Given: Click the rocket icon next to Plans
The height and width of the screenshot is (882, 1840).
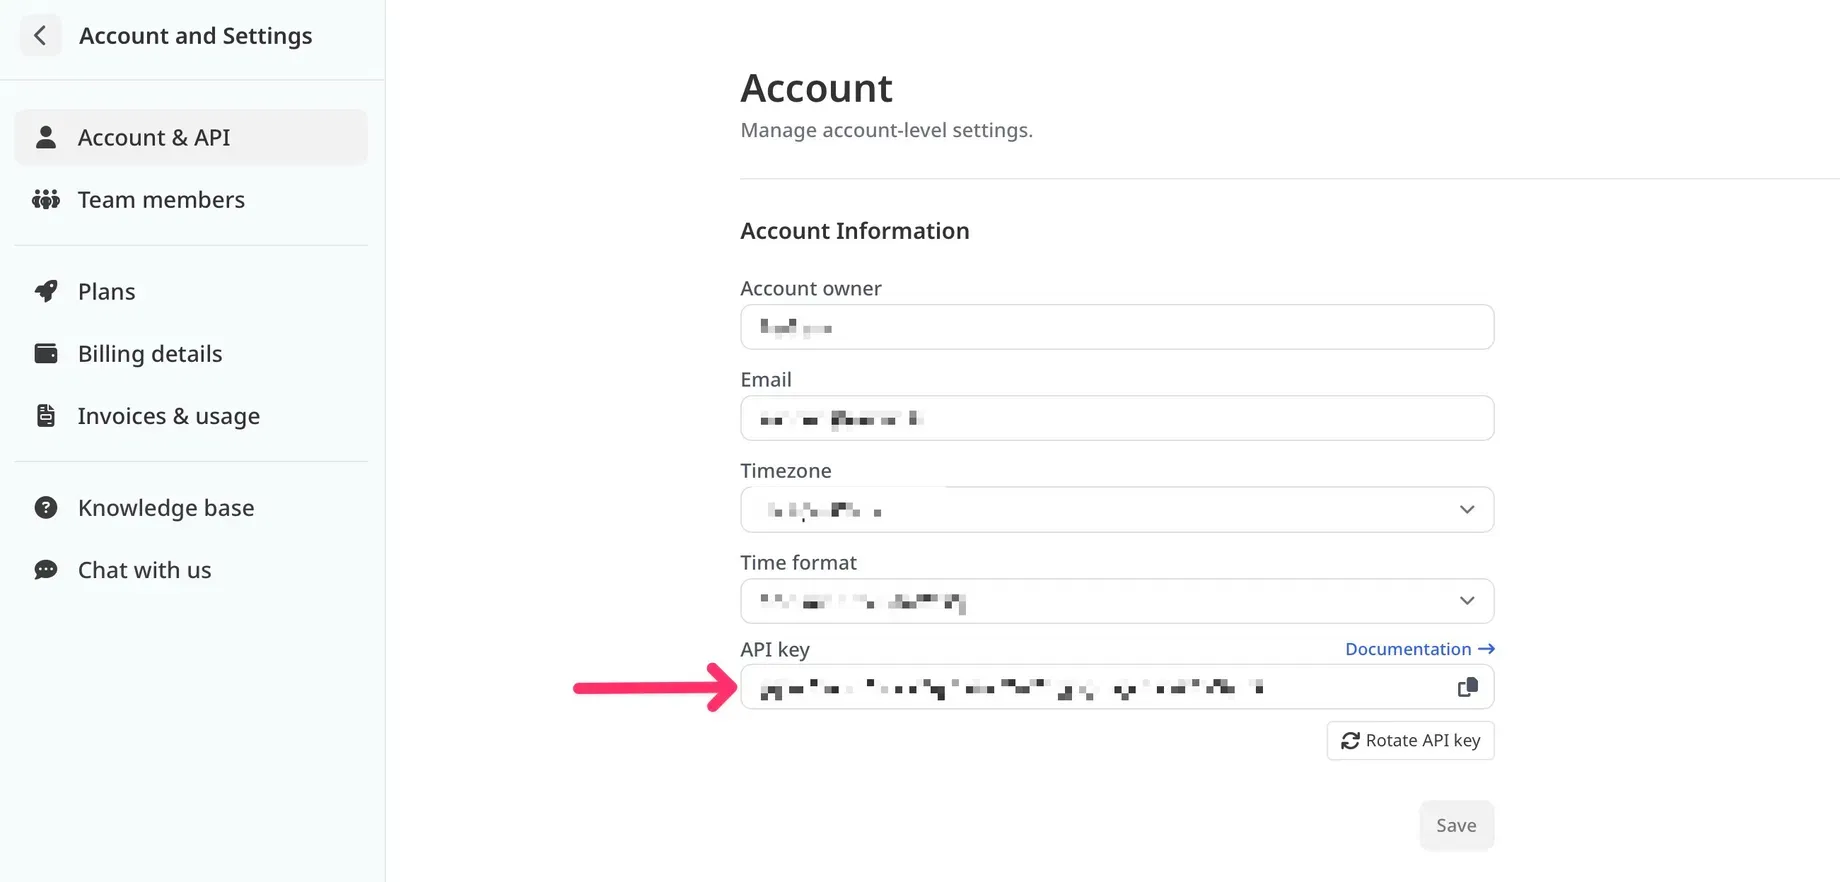Looking at the screenshot, I should (46, 291).
